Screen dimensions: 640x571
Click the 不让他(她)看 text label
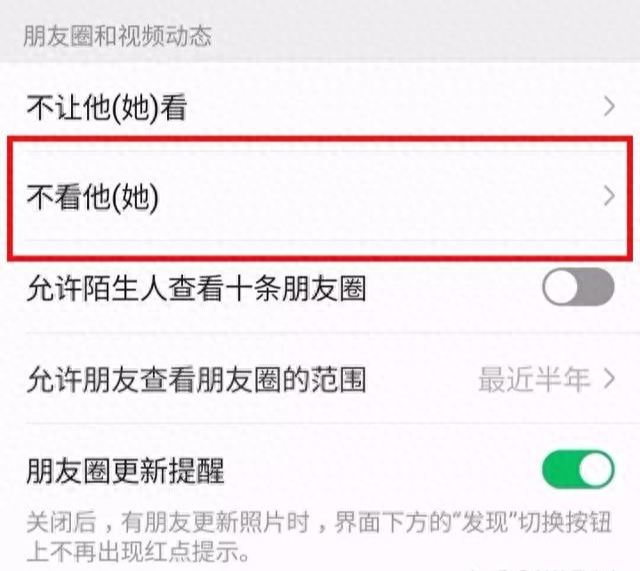pos(107,108)
